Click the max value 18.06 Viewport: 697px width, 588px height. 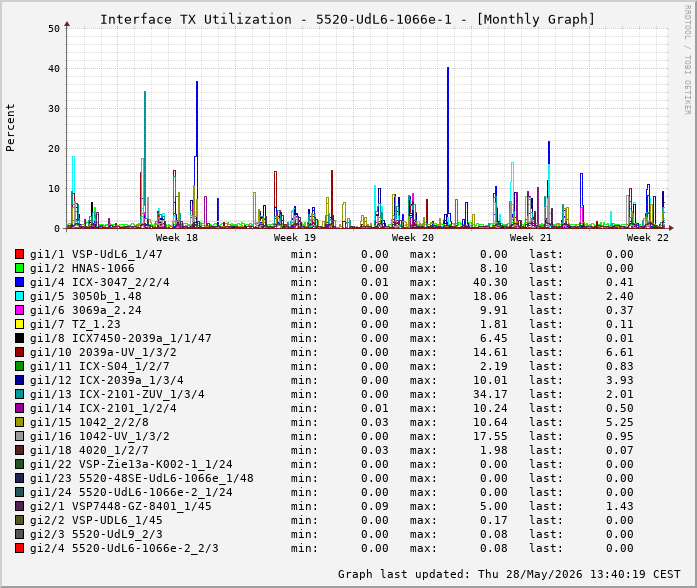coord(490,296)
